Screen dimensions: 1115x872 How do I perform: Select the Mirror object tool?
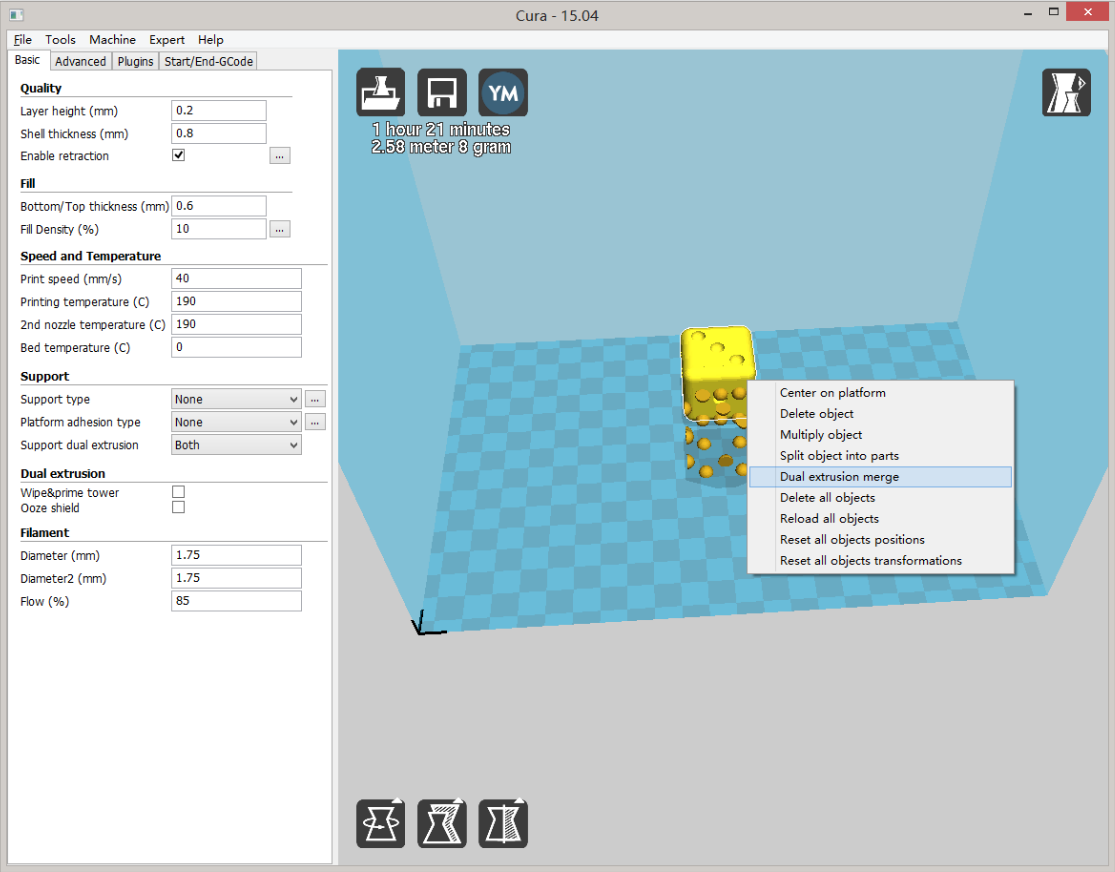(503, 823)
